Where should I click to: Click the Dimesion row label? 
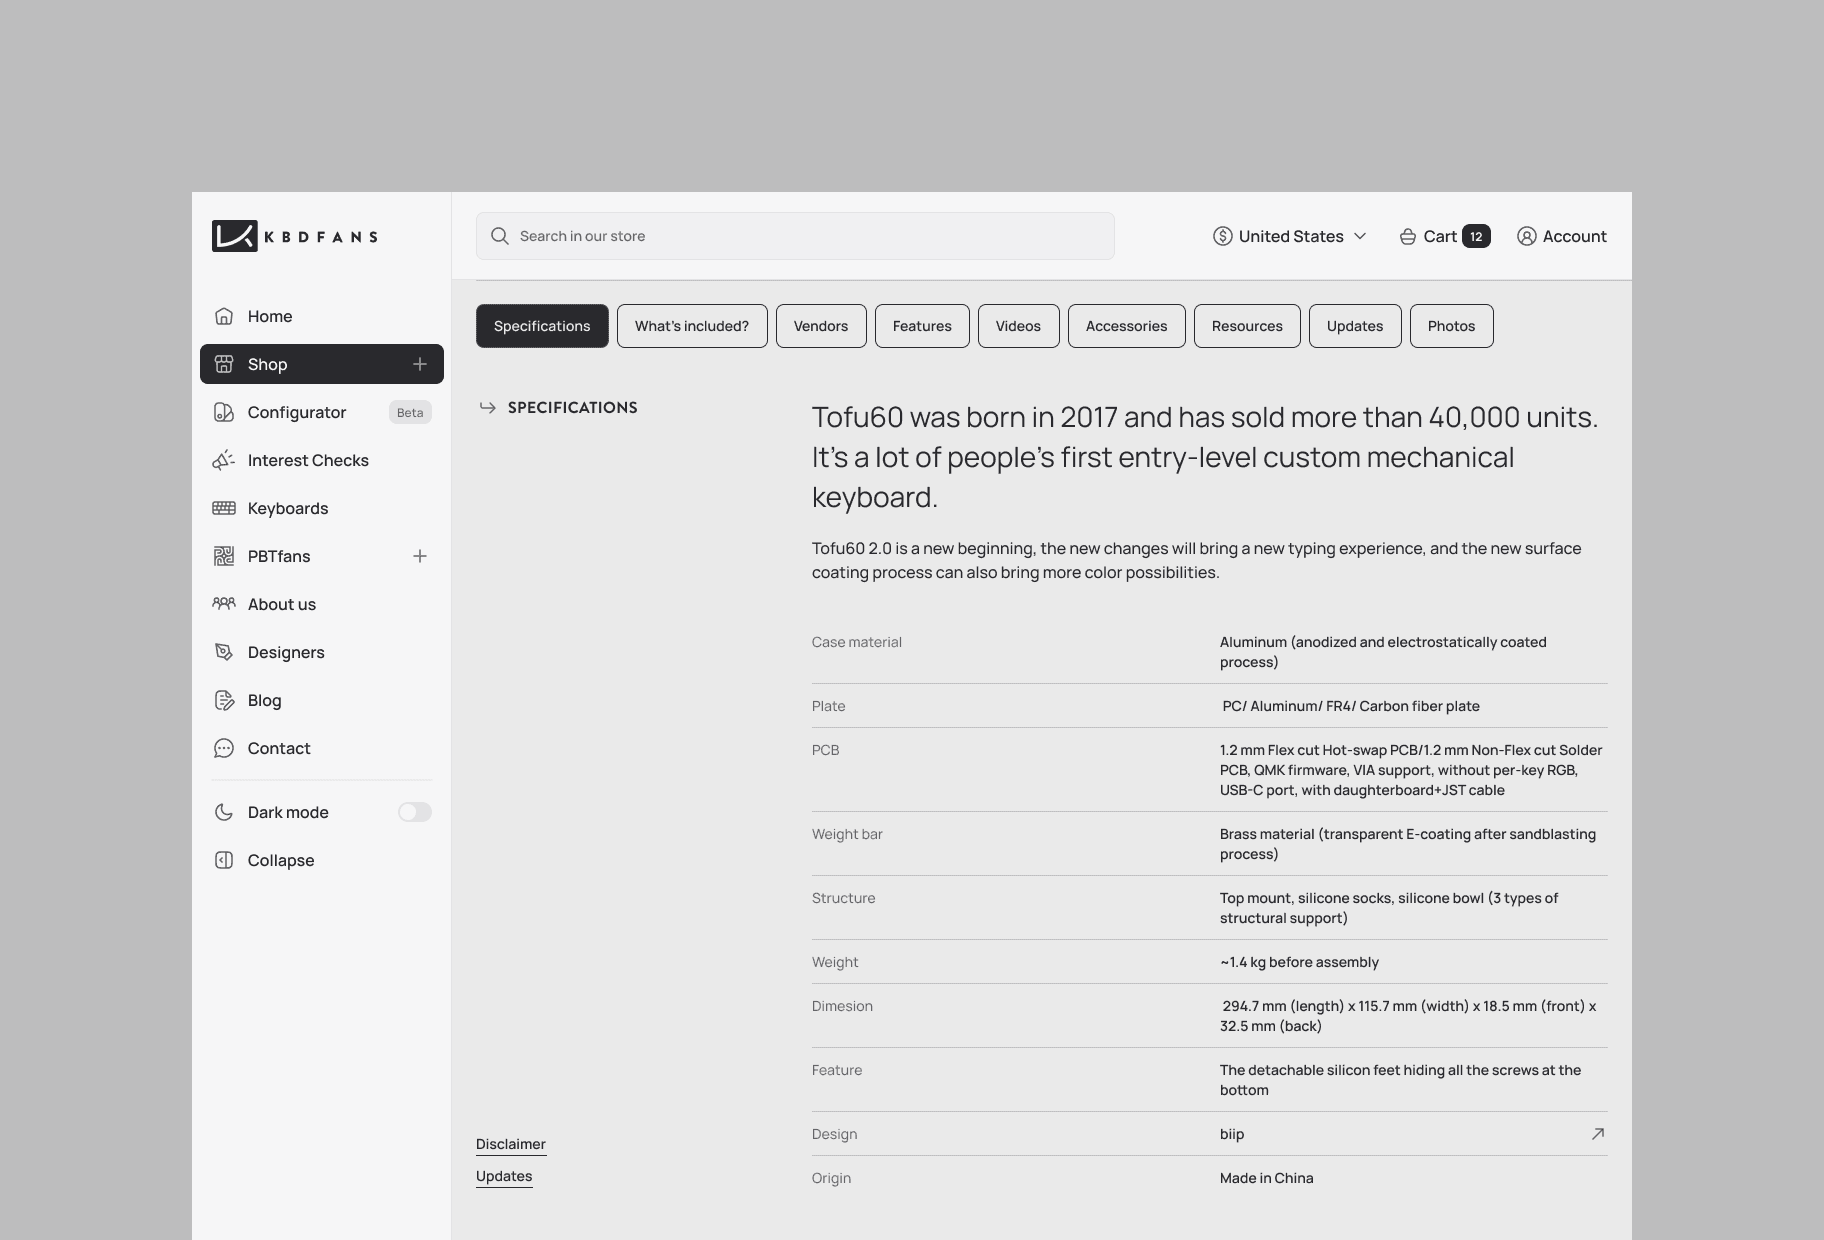(x=842, y=1006)
